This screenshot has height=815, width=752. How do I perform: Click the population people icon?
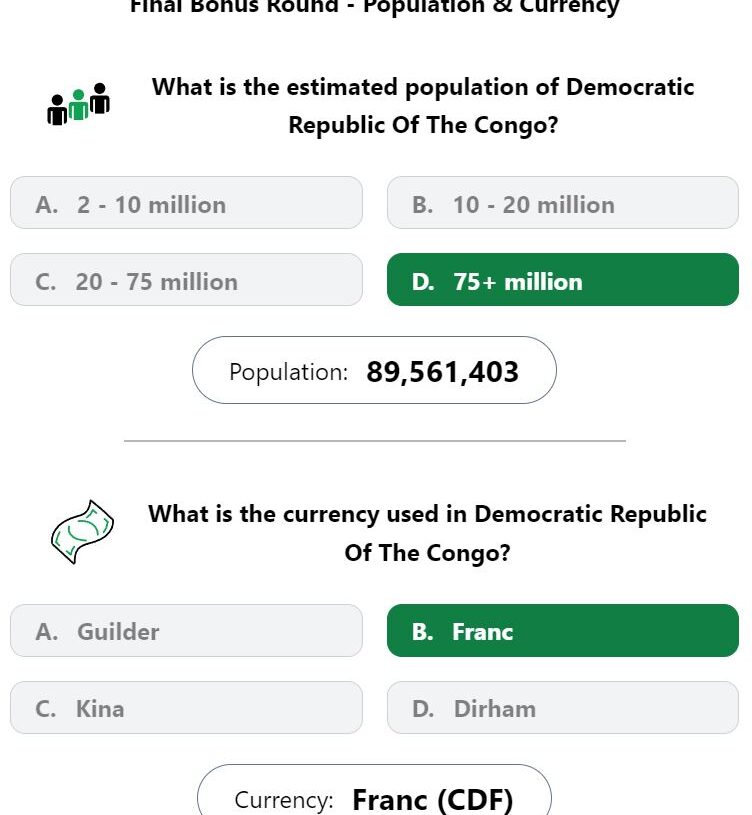pyautogui.click(x=78, y=104)
